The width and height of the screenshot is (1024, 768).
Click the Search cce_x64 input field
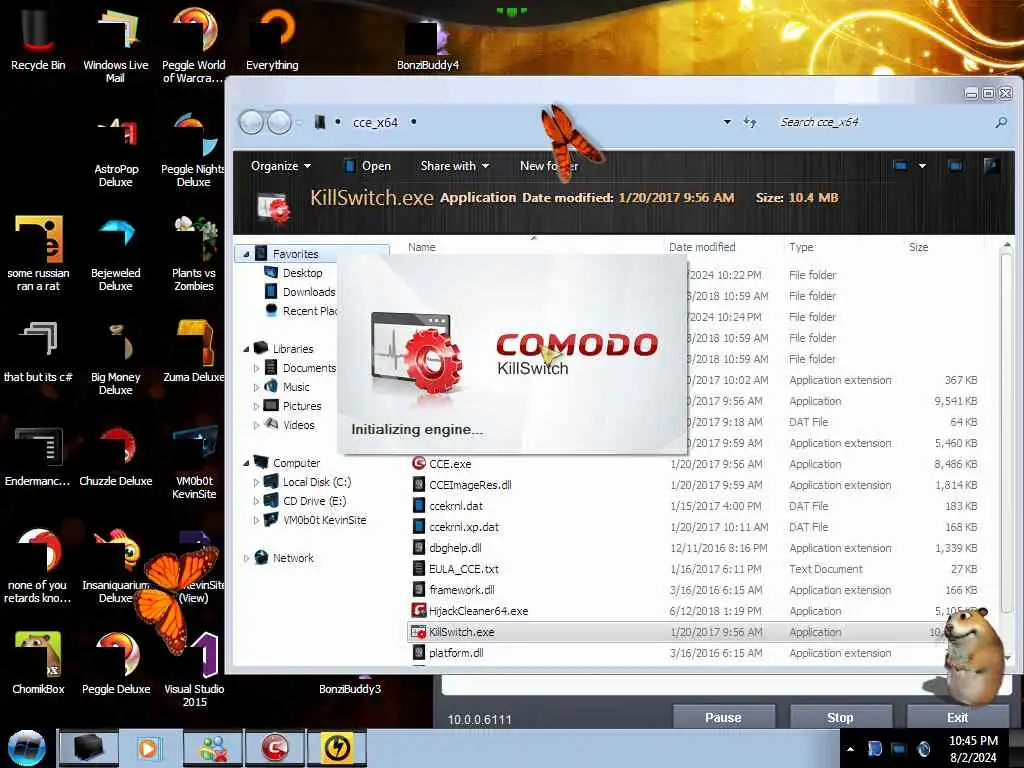(x=883, y=122)
